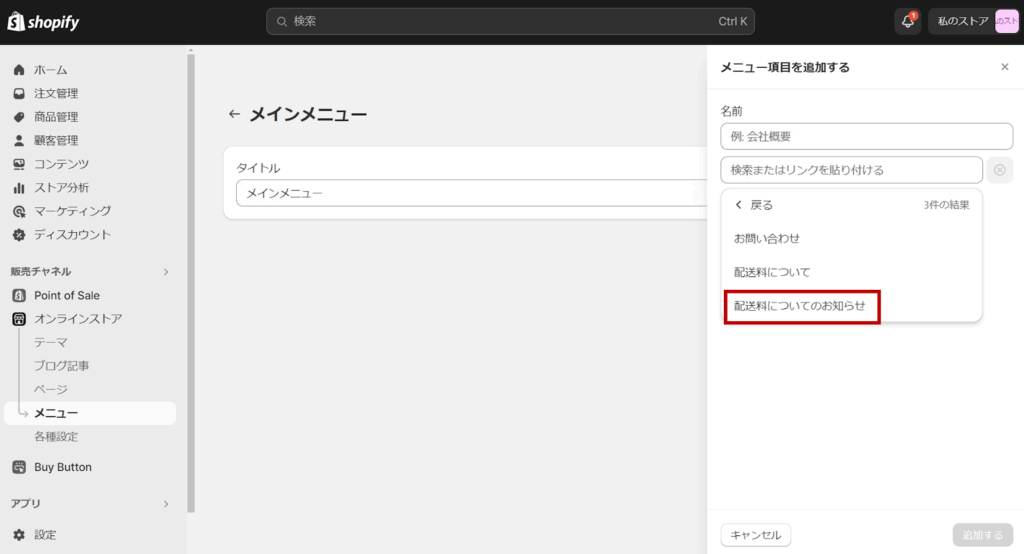
Task: Click the メインメニュー page heading
Action: (308, 114)
